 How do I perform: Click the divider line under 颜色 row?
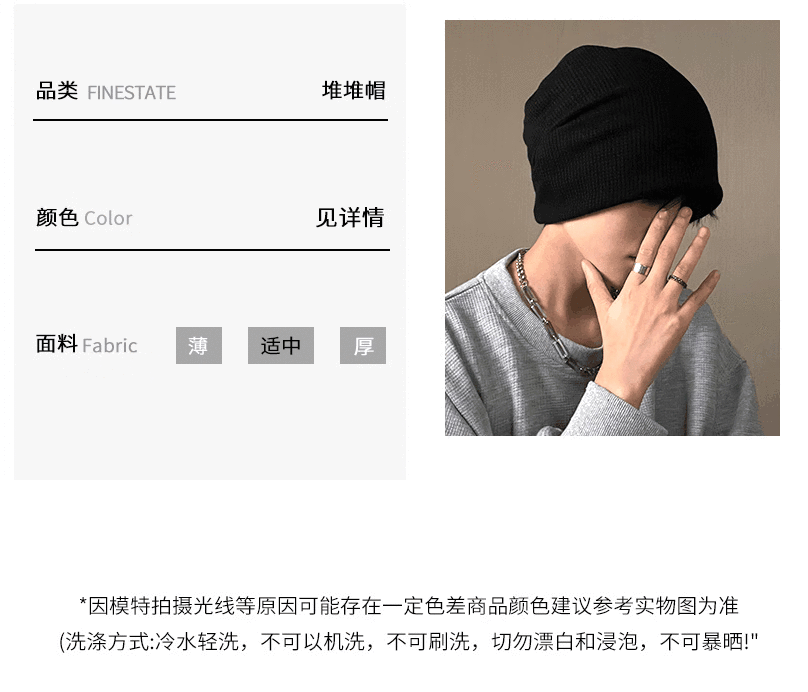212,250
